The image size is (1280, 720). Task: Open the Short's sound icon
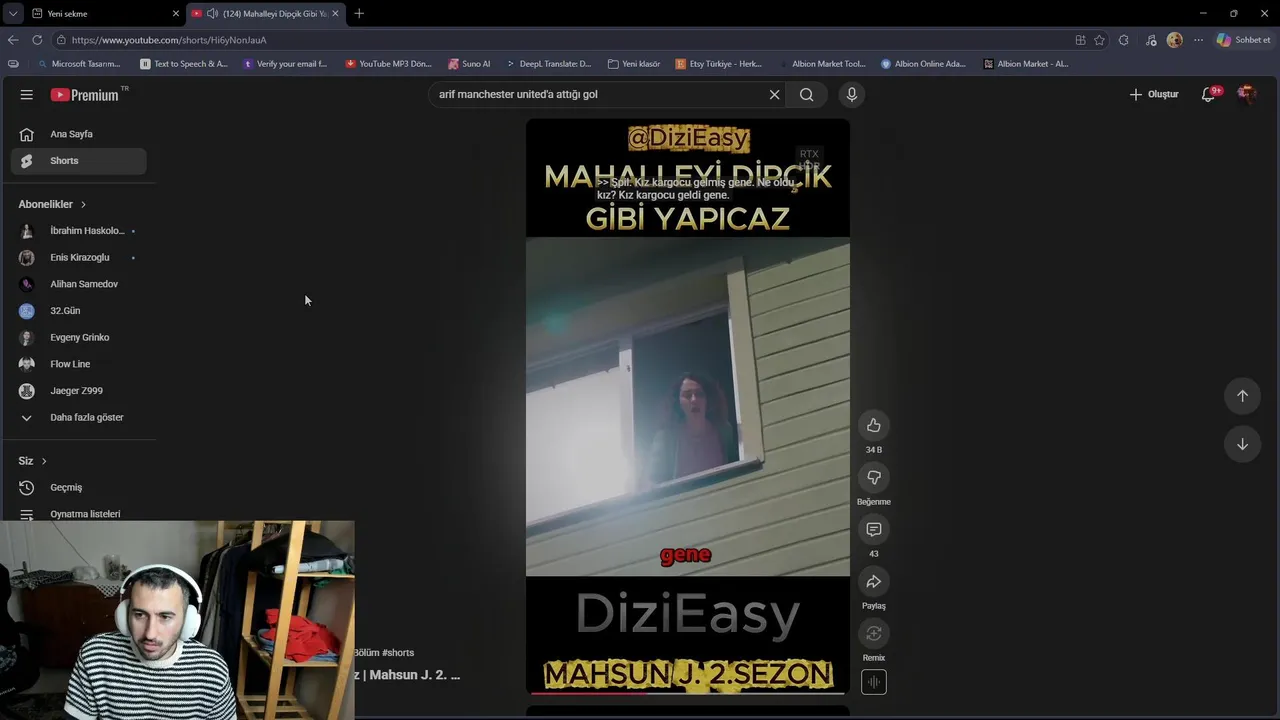click(873, 682)
